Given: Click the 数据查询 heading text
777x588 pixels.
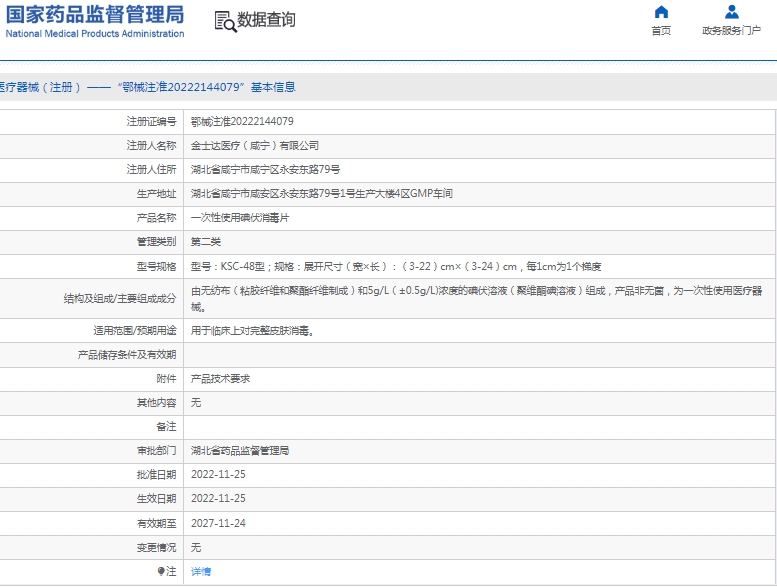Looking at the screenshot, I should point(266,20).
